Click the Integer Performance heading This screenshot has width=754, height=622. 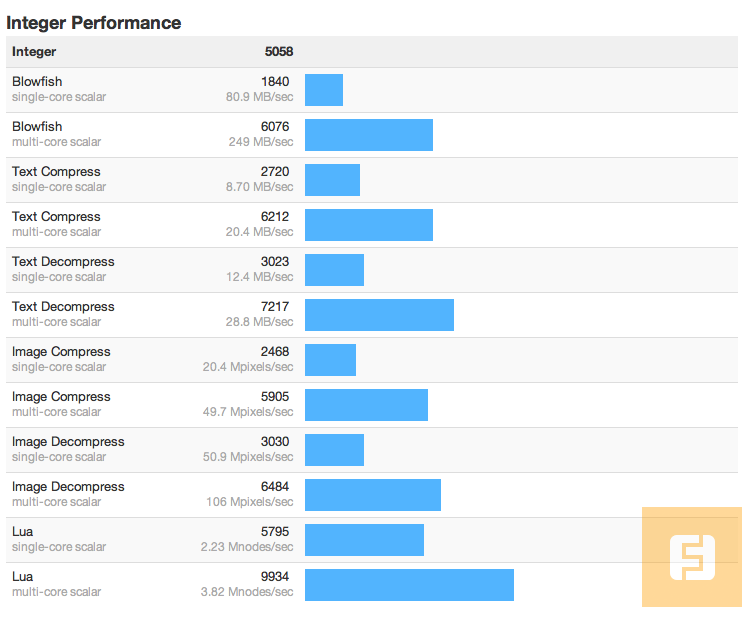94,22
